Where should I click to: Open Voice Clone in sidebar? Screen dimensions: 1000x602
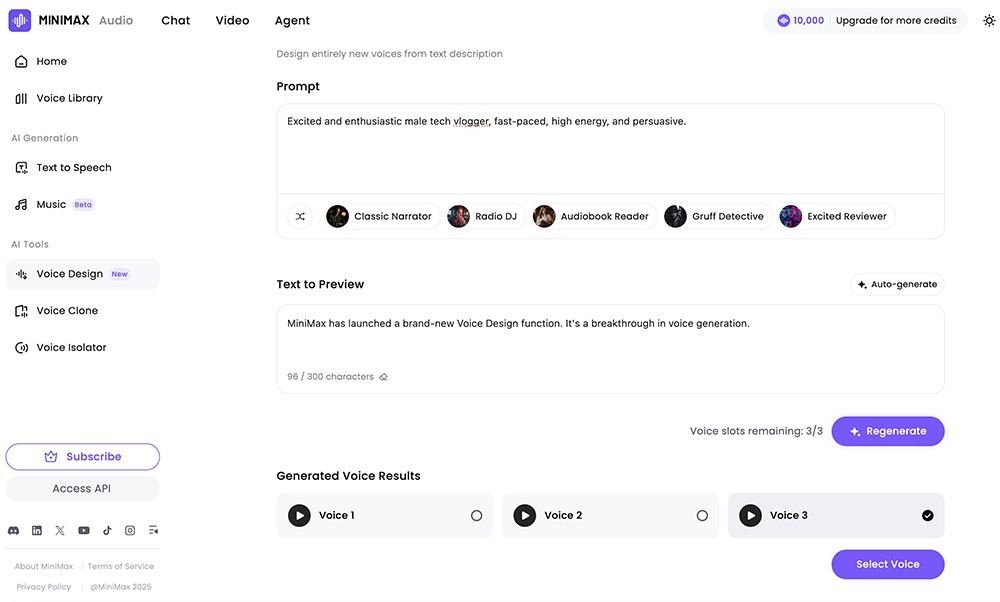point(67,311)
